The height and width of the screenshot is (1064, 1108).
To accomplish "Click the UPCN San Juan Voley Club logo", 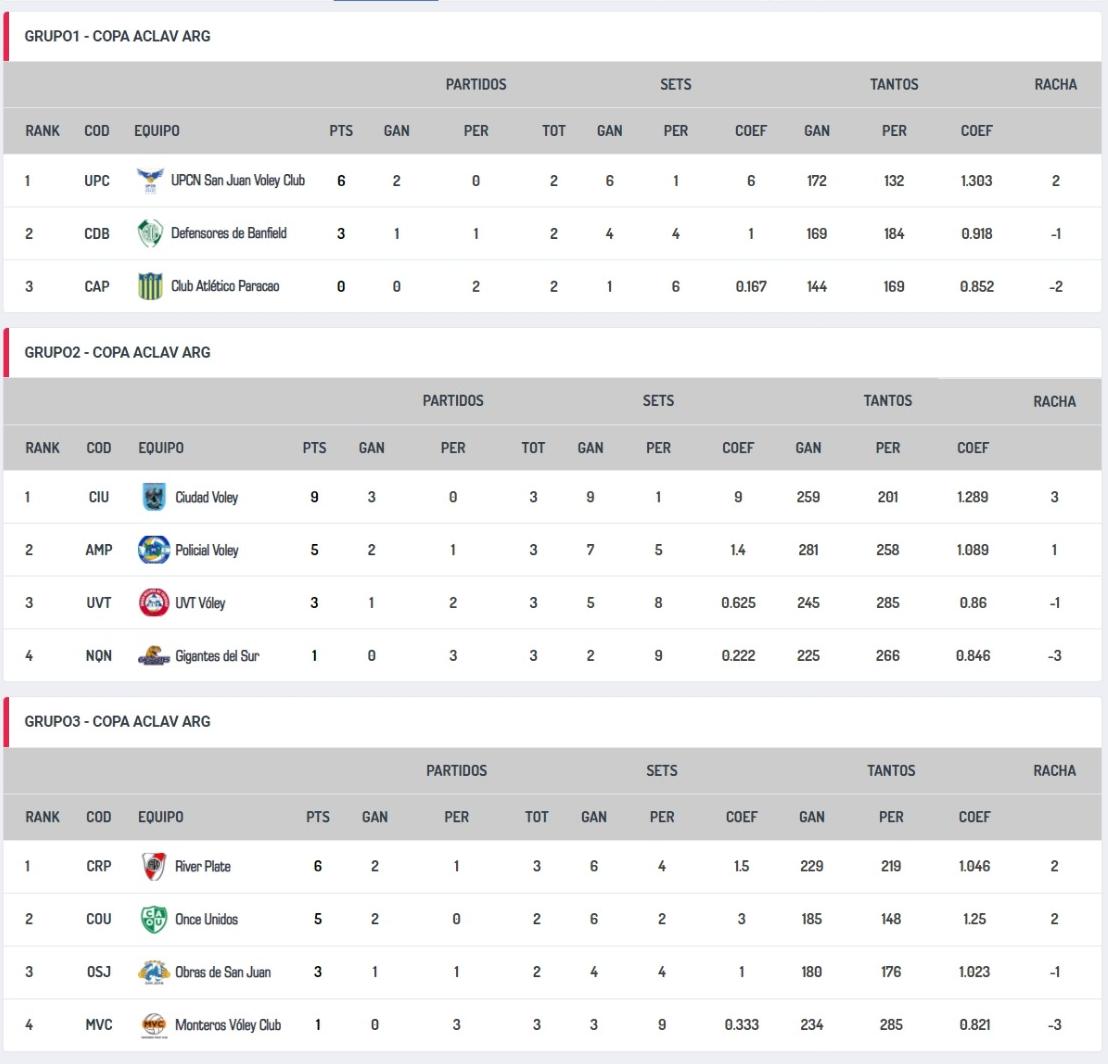I will pyautogui.click(x=148, y=181).
